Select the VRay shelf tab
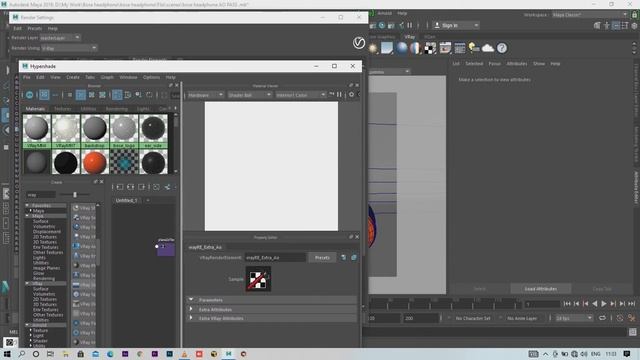 pyautogui.click(x=409, y=37)
